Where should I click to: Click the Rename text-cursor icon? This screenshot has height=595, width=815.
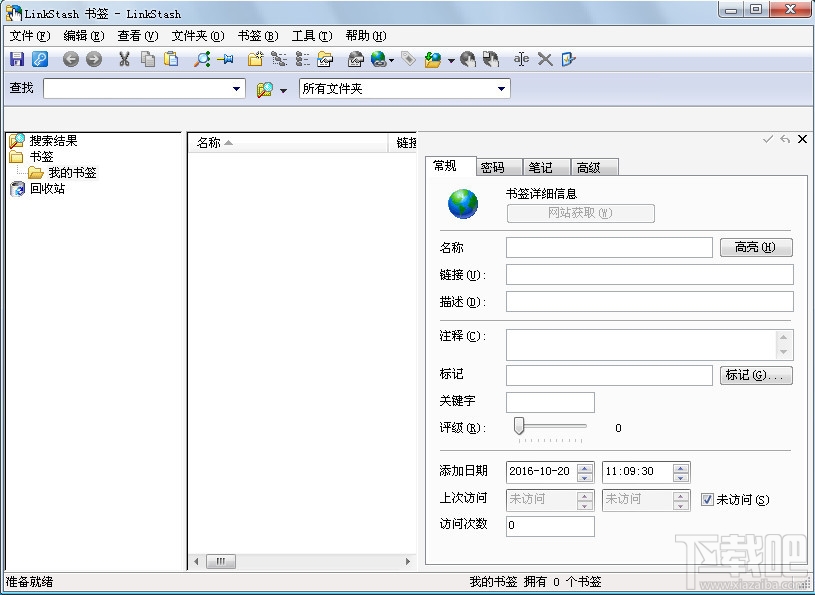point(521,59)
